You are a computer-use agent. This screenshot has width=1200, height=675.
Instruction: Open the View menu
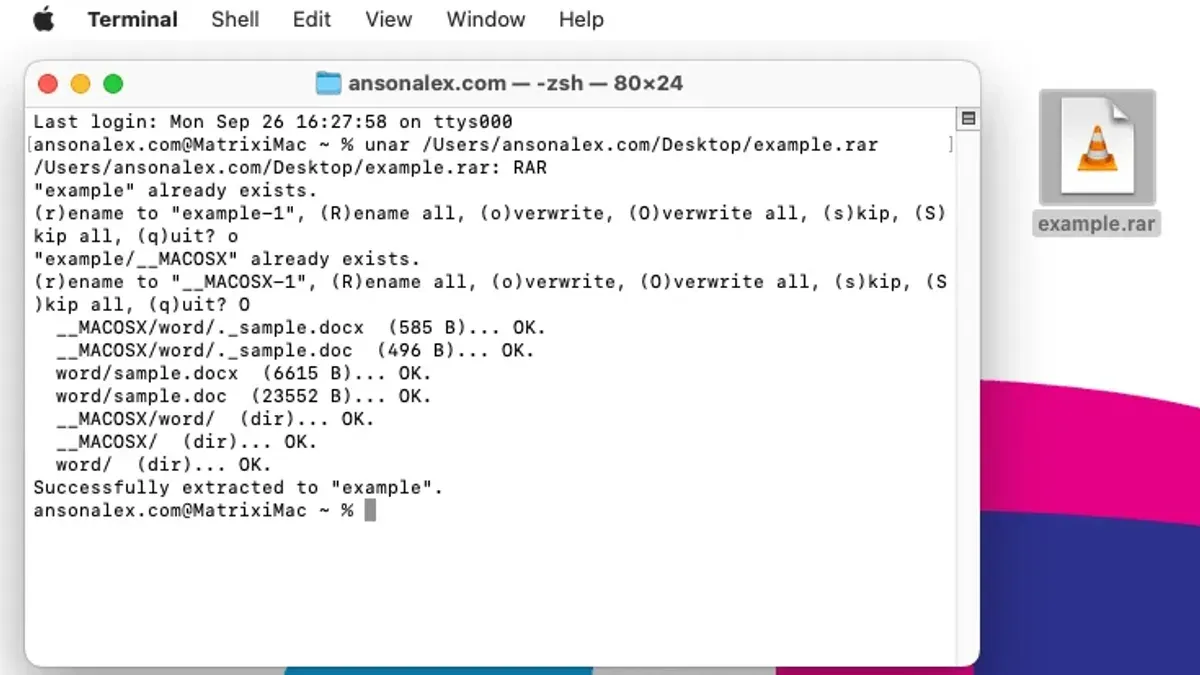pos(389,19)
